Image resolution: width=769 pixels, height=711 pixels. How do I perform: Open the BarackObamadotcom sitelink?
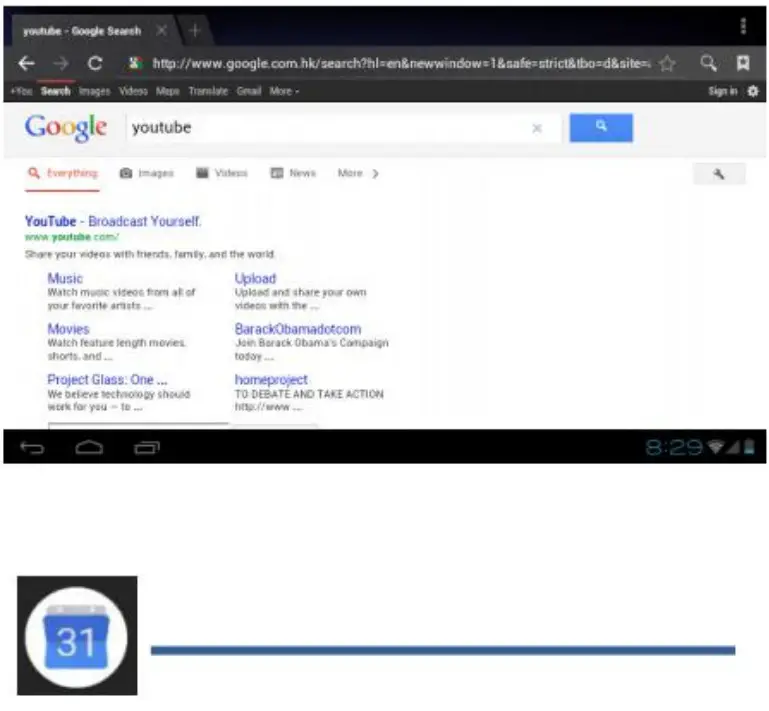tap(298, 329)
